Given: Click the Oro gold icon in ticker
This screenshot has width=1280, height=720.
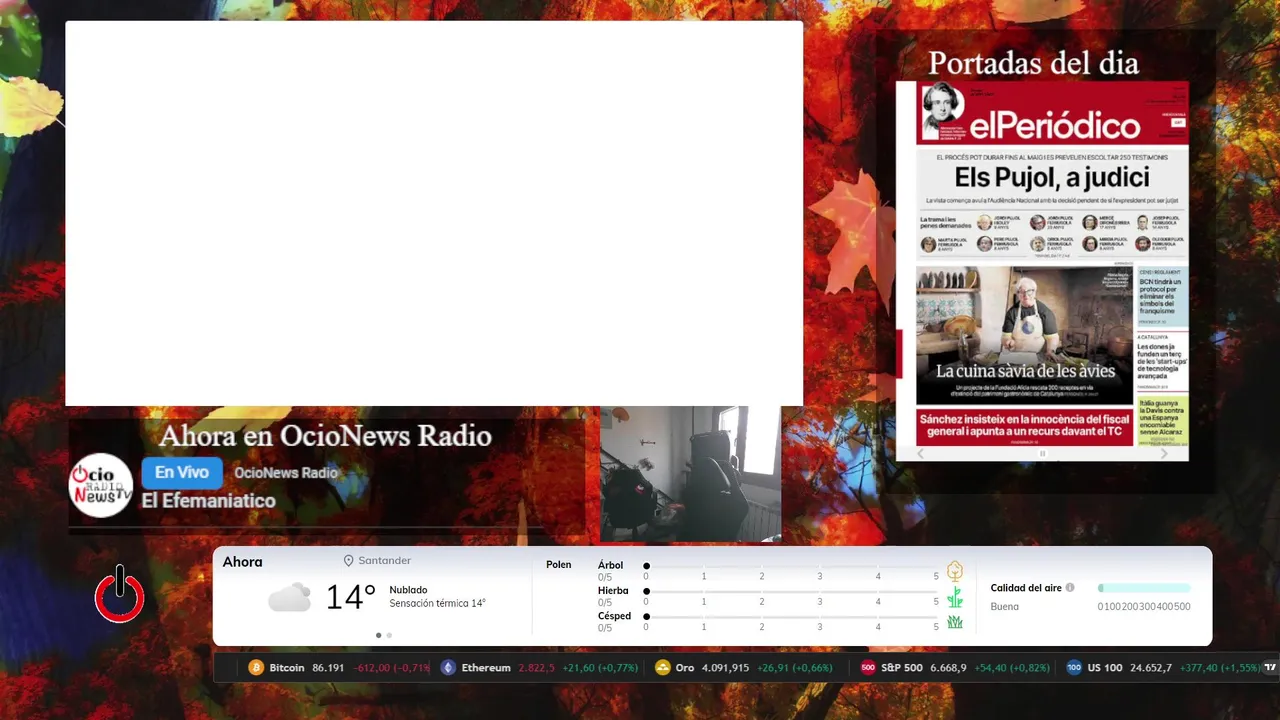Looking at the screenshot, I should (x=662, y=667).
